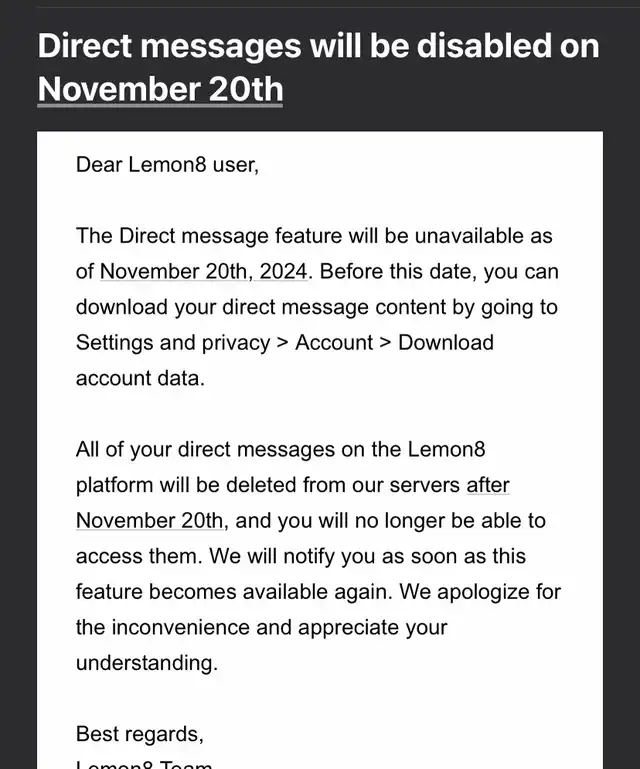Click the 'Direct messages will be disabled on' title
This screenshot has height=769, width=640.
coord(318,46)
